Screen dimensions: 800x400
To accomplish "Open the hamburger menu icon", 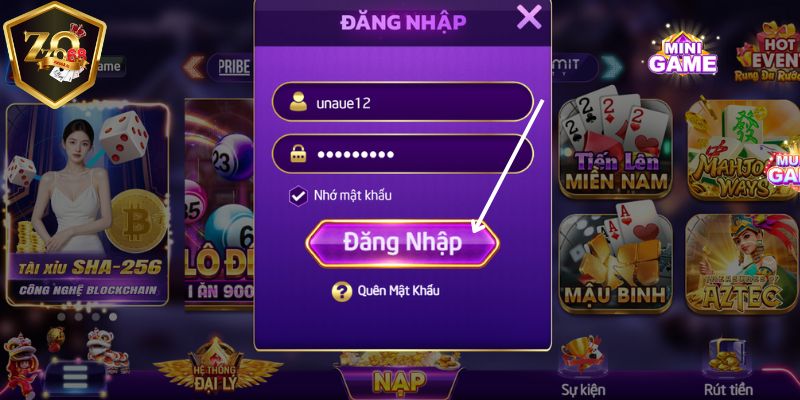I will pyautogui.click(x=74, y=379).
